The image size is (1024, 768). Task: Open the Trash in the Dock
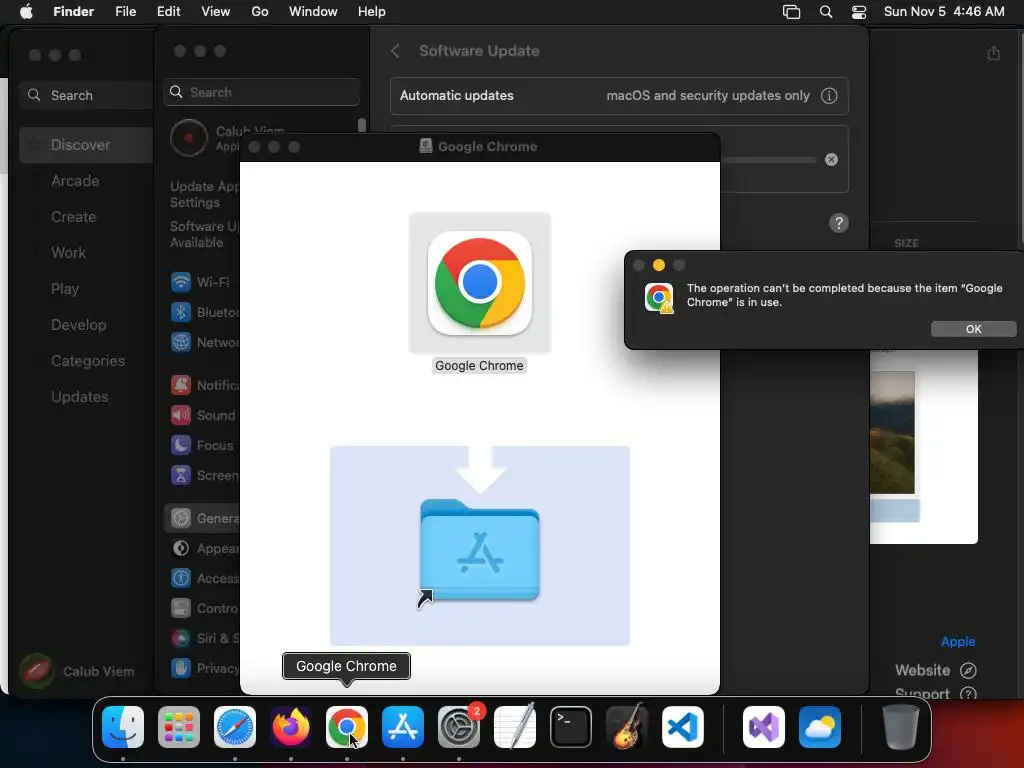pos(901,727)
